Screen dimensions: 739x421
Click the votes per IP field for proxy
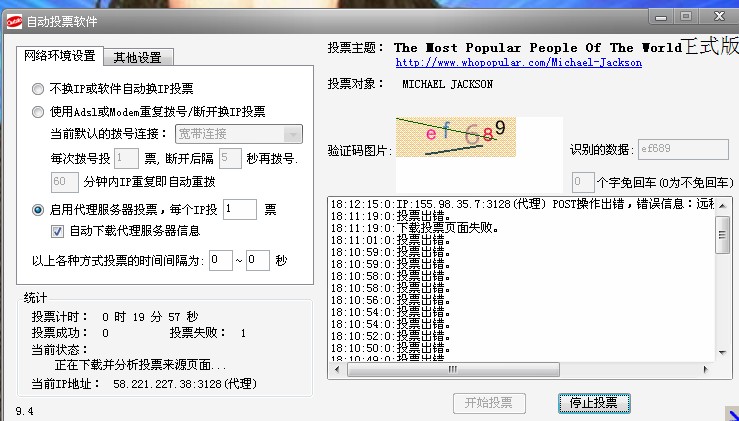coord(240,209)
